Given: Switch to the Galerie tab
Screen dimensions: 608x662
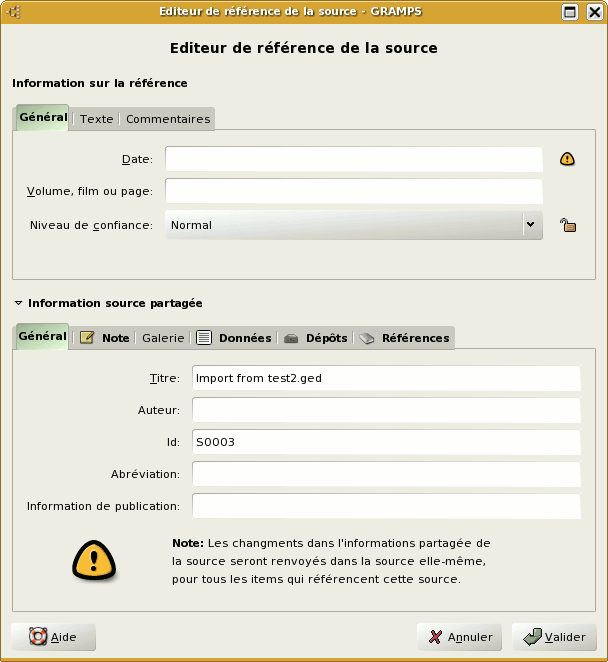Looking at the screenshot, I should (163, 338).
